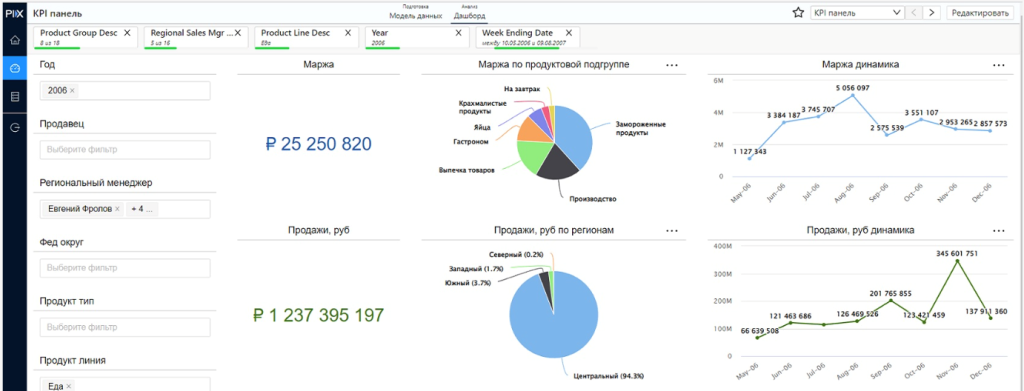The height and width of the screenshot is (391, 1024).
Task: Open the home icon in the sidebar
Action: pos(14,40)
